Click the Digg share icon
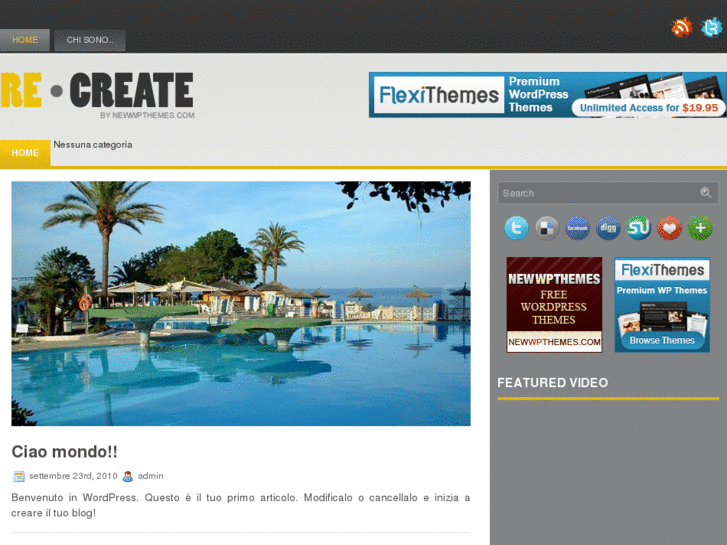Viewport: 727px width, 545px height. [608, 228]
